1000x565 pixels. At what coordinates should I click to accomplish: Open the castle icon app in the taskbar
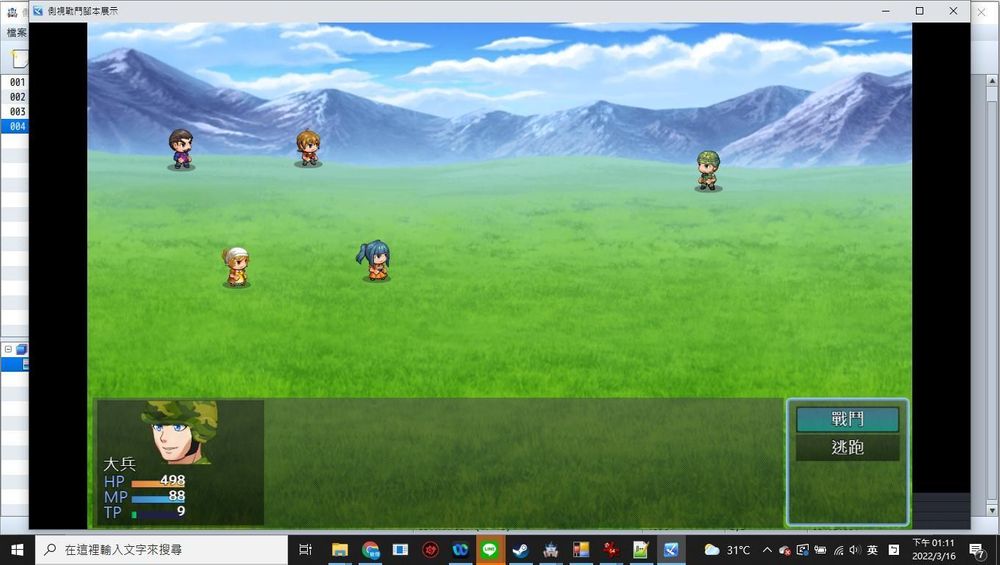click(550, 550)
